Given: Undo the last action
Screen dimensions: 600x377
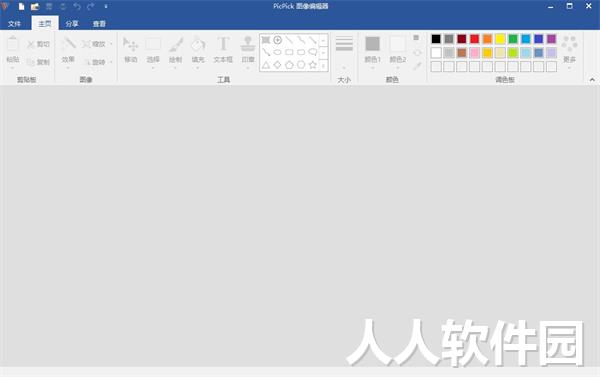Looking at the screenshot, I should [77, 7].
